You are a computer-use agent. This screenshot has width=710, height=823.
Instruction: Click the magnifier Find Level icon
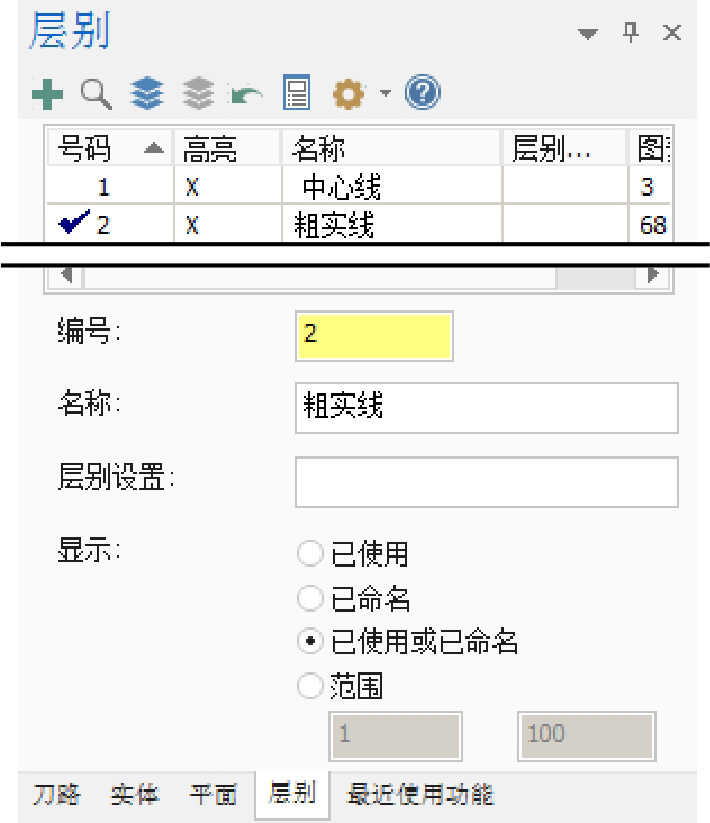pyautogui.click(x=90, y=95)
